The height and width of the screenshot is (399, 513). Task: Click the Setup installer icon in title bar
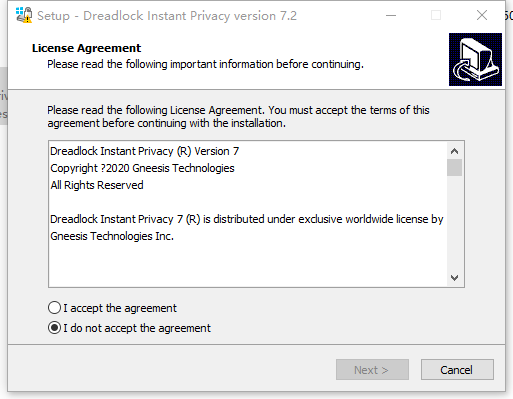tap(24, 15)
